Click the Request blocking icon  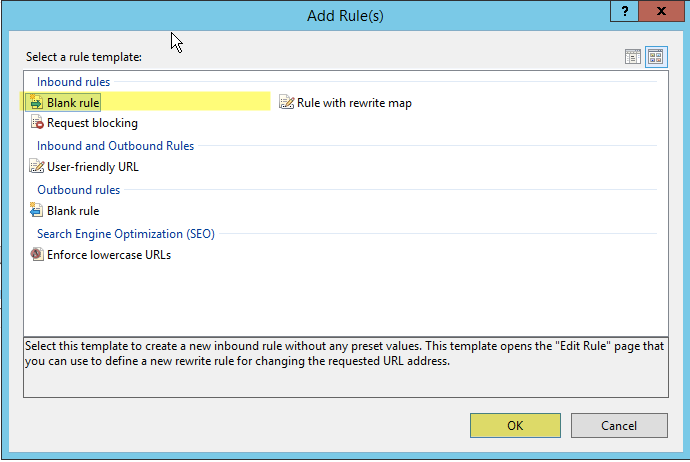coord(37,122)
